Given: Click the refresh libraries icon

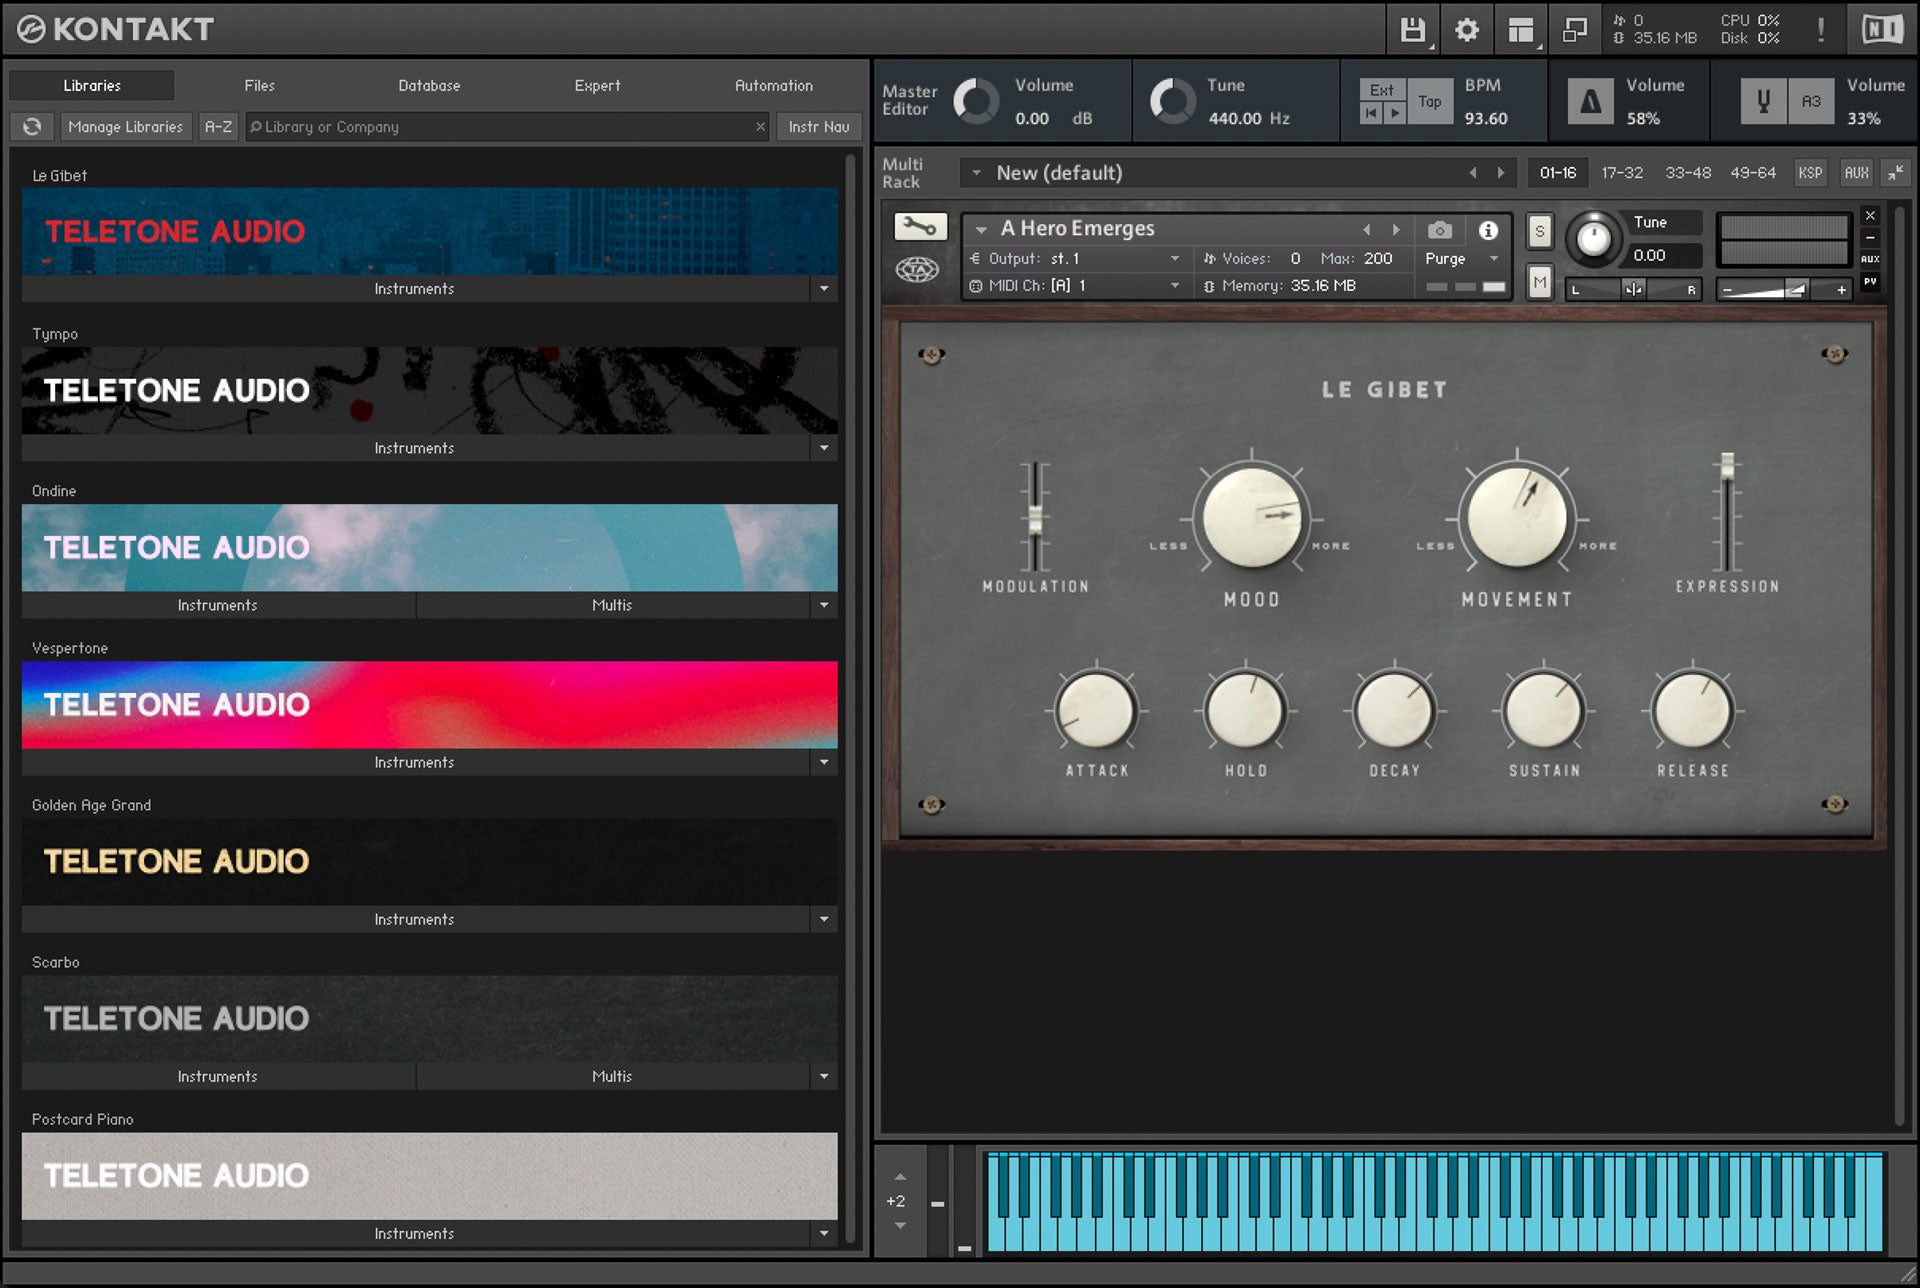Looking at the screenshot, I should 32,127.
